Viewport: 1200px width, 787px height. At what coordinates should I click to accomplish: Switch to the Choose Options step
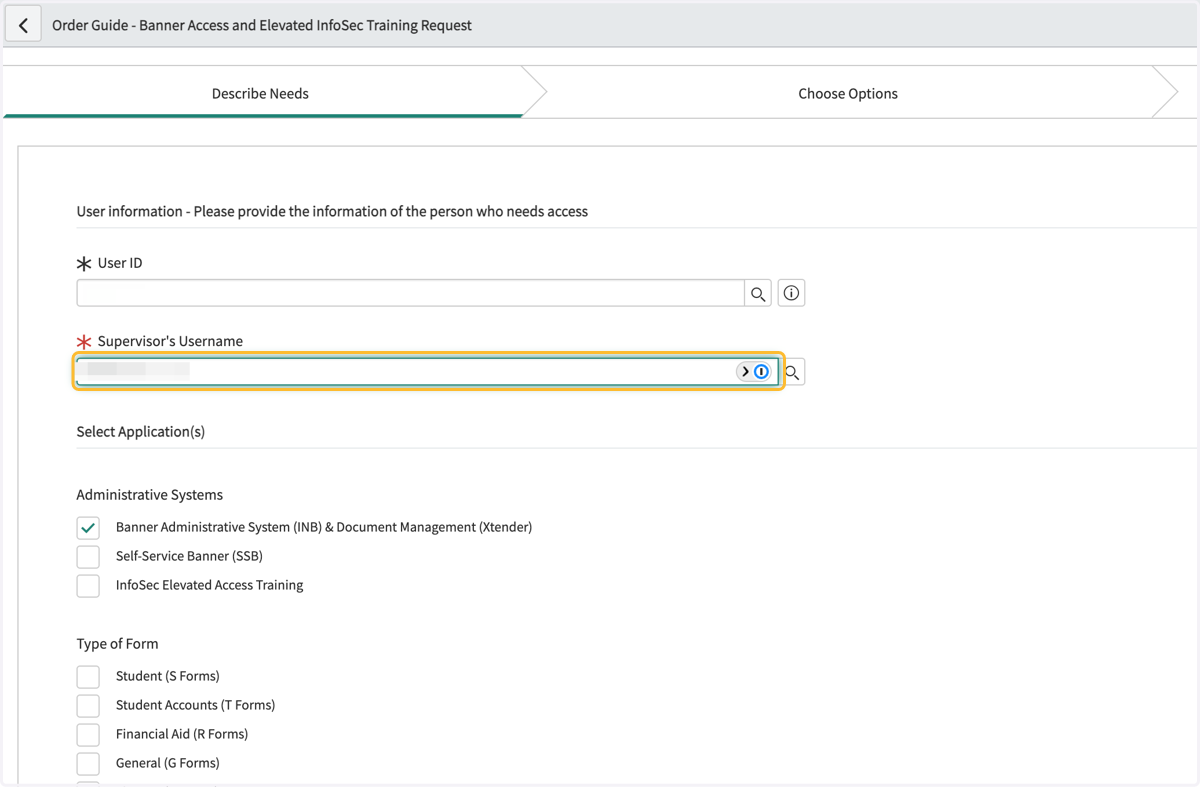pyautogui.click(x=848, y=93)
